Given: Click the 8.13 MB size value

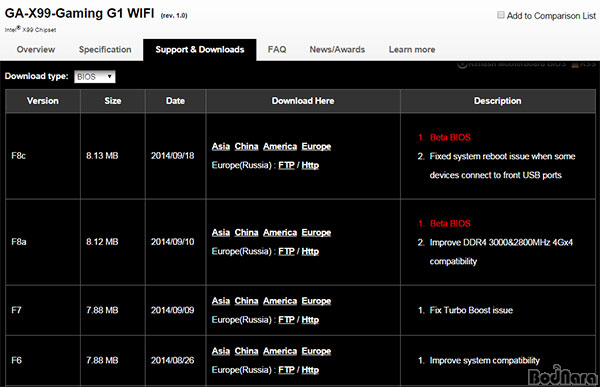Looking at the screenshot, I should (102, 156).
